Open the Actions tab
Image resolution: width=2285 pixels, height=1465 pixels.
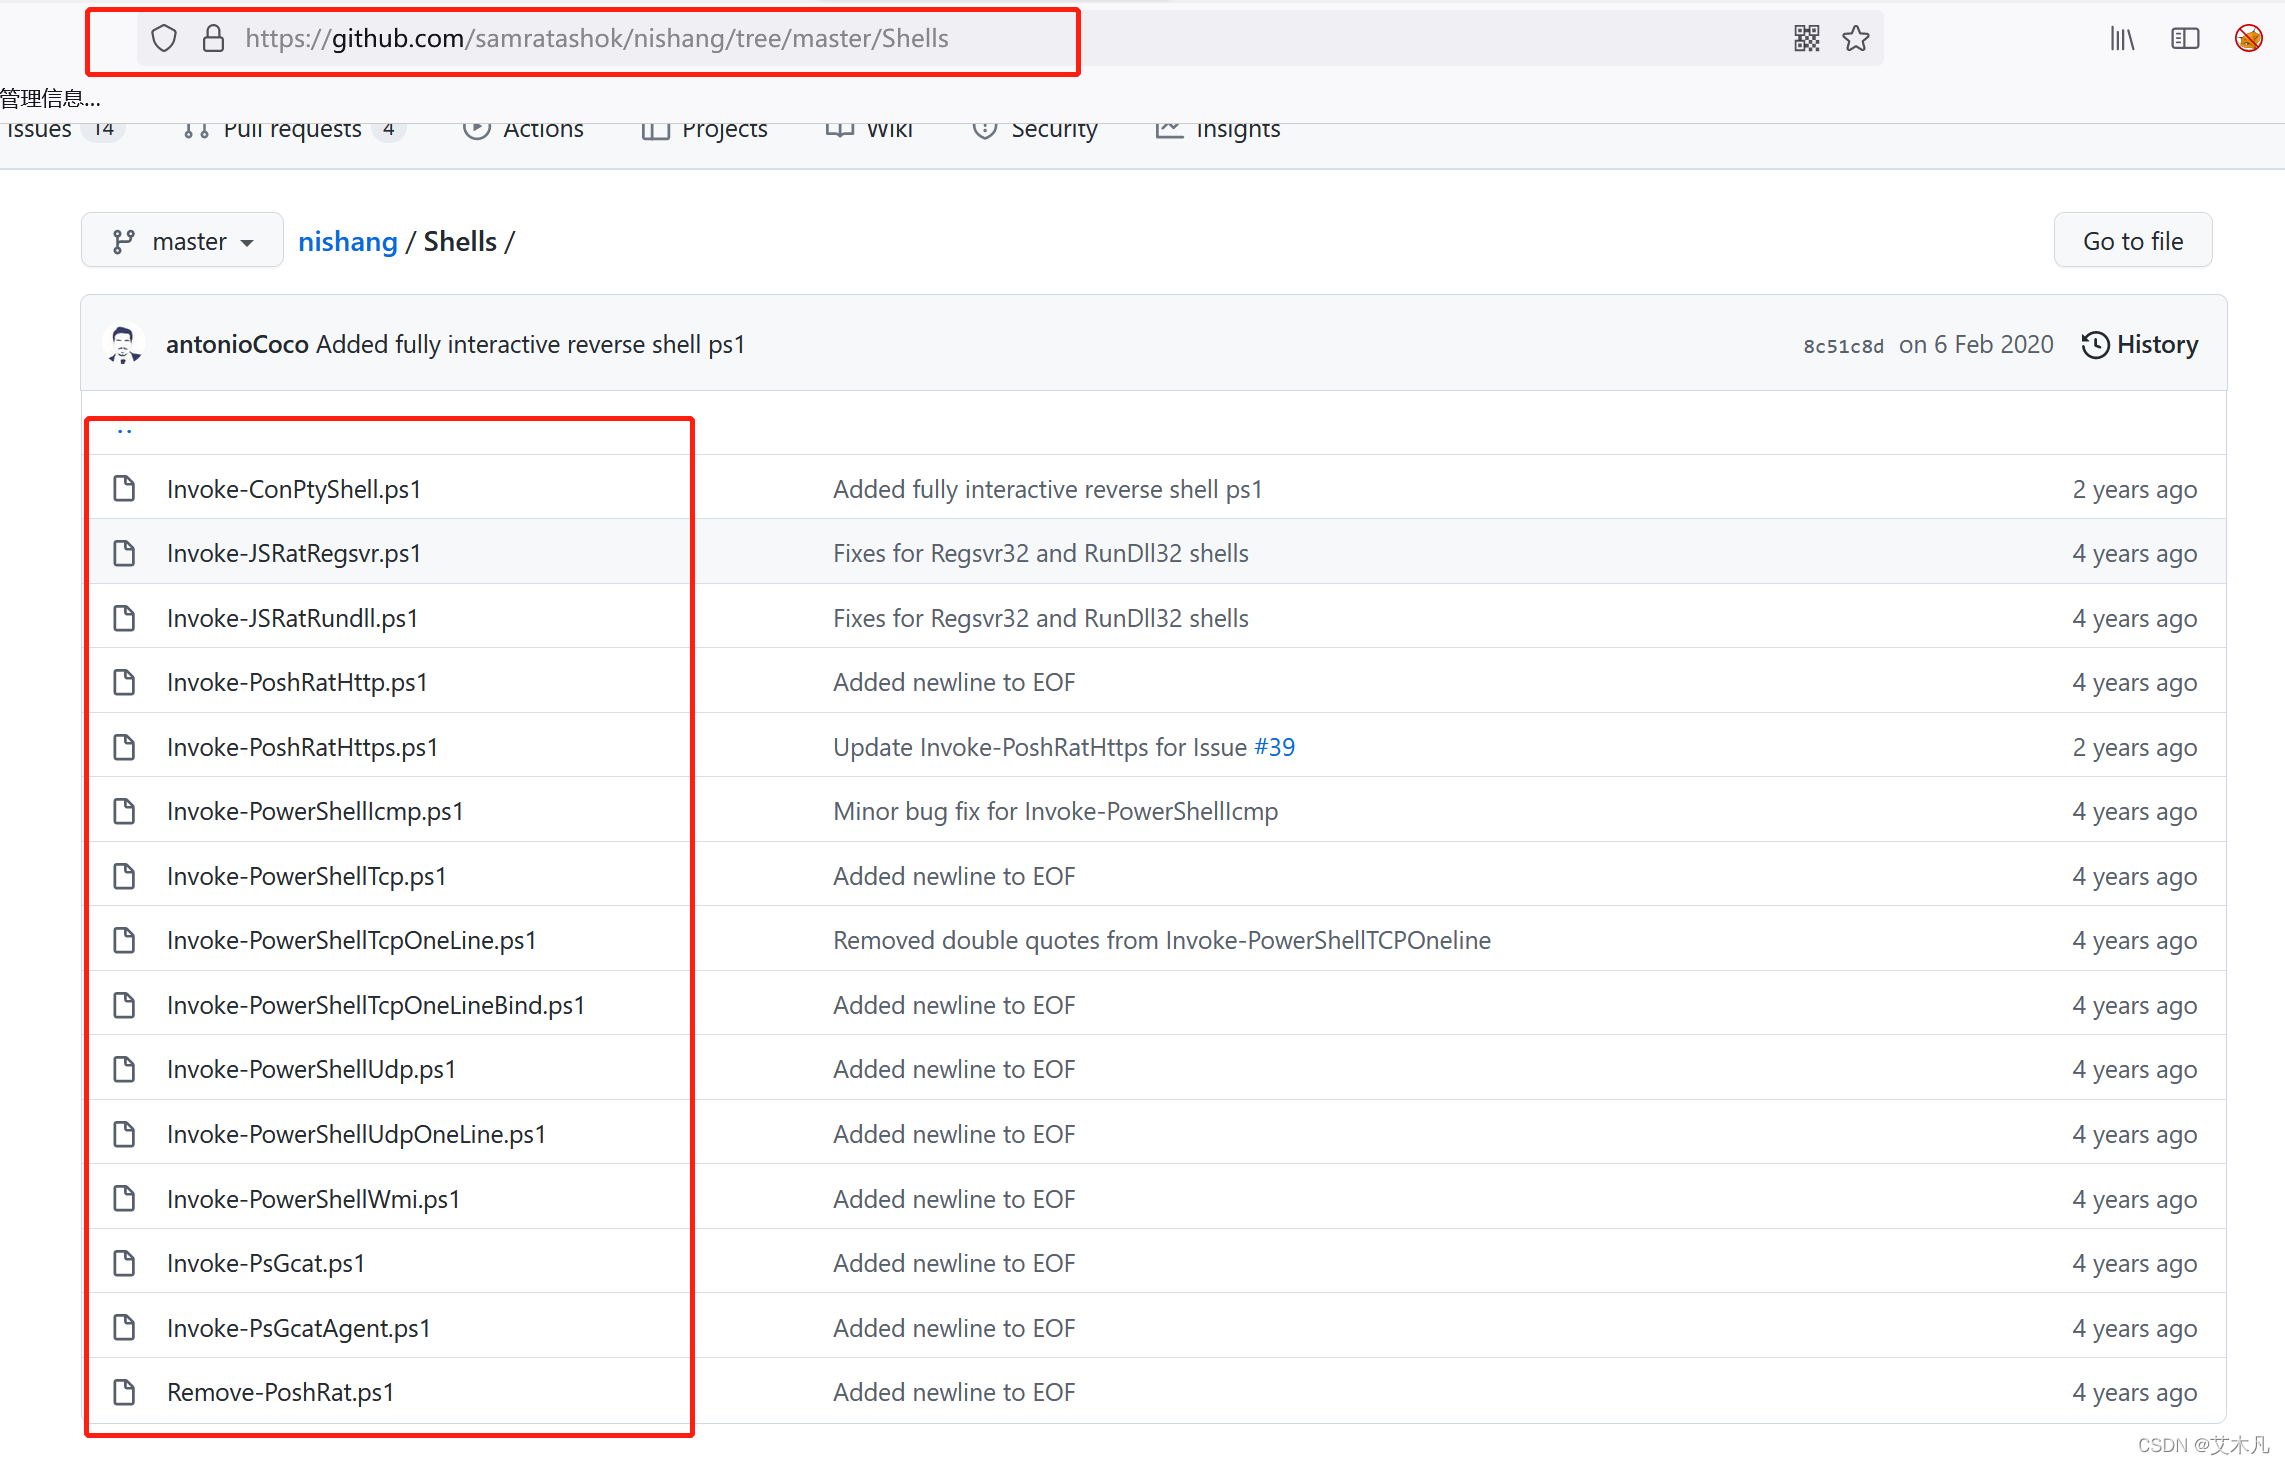524,130
